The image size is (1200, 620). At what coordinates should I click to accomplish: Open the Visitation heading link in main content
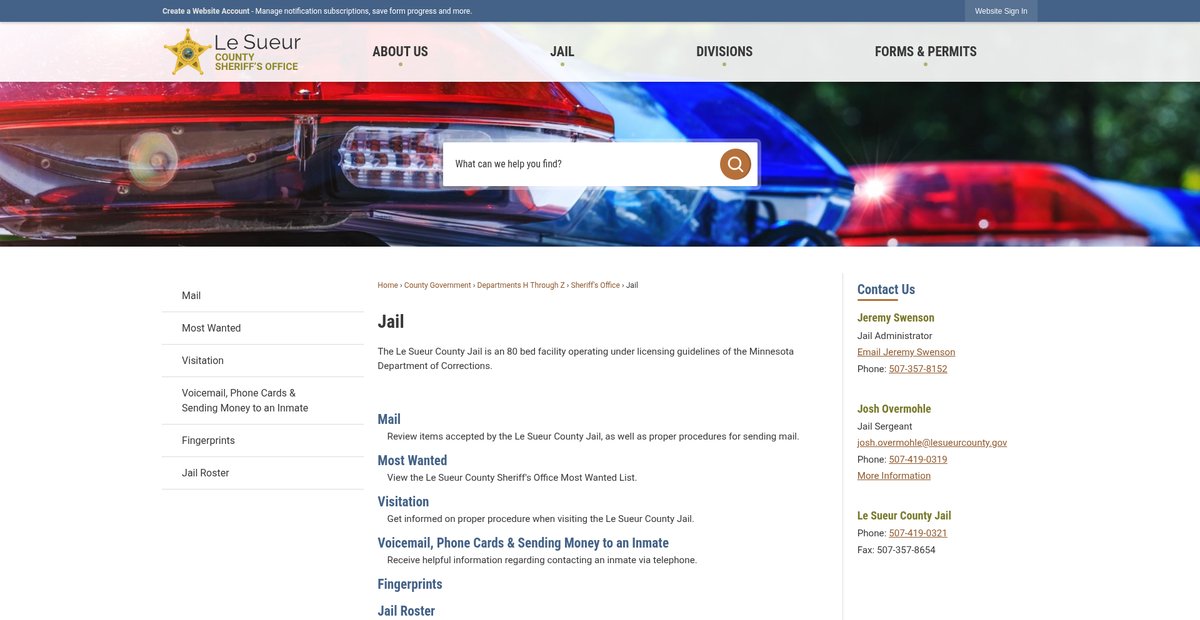pyautogui.click(x=403, y=502)
